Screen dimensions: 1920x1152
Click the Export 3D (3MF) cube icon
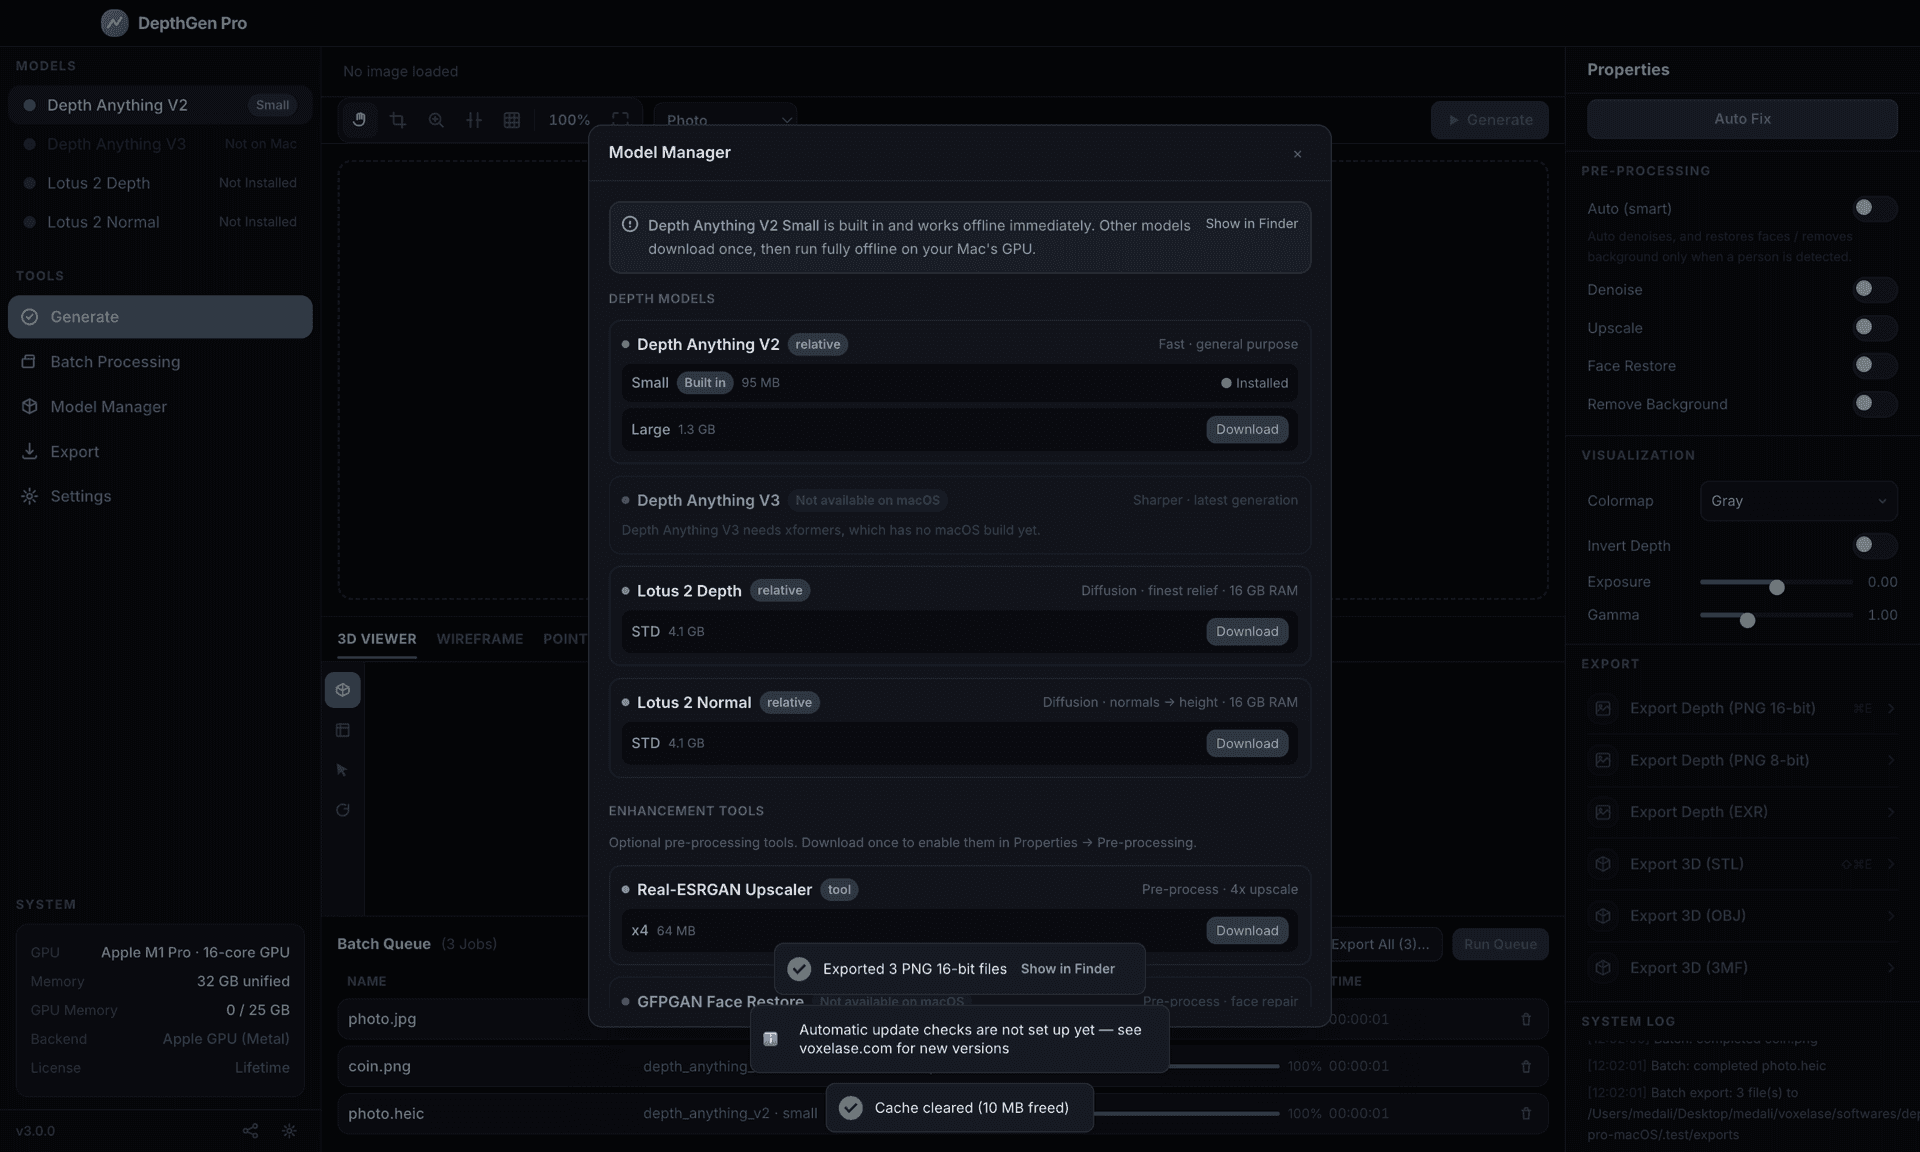(1603, 968)
